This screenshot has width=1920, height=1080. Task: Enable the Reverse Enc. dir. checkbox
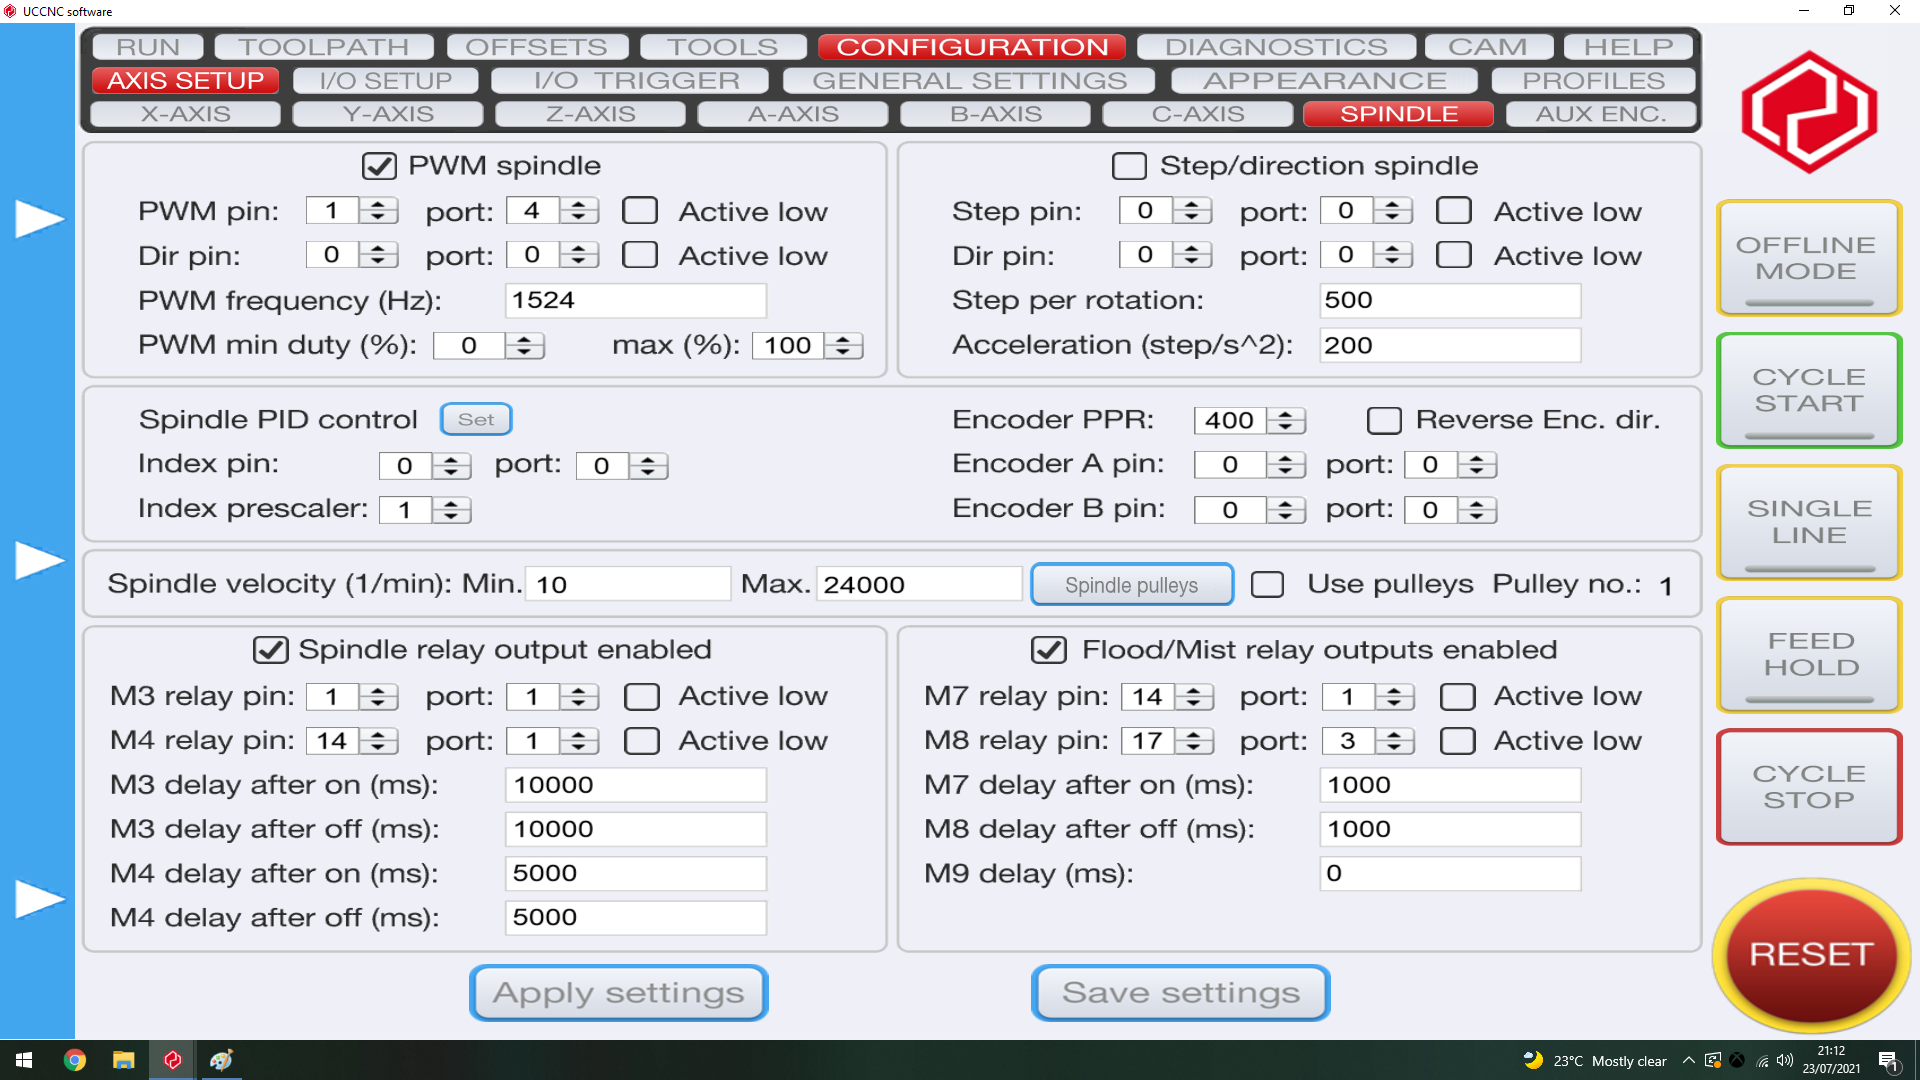coord(1384,420)
